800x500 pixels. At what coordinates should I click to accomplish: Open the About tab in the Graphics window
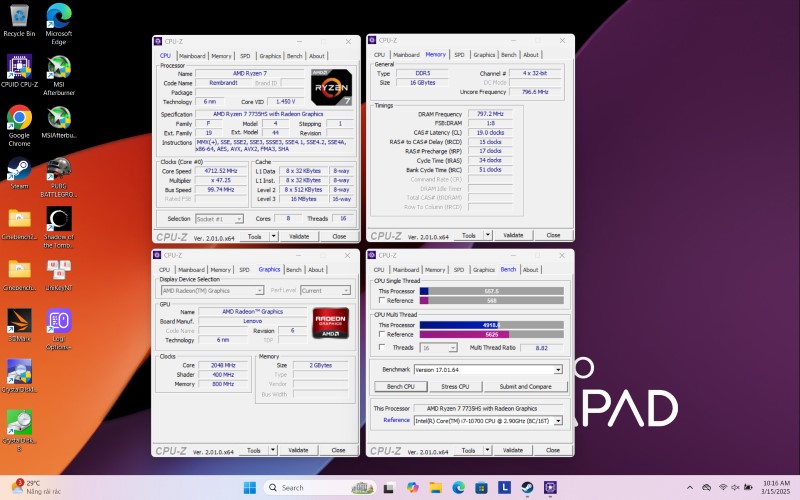point(316,269)
